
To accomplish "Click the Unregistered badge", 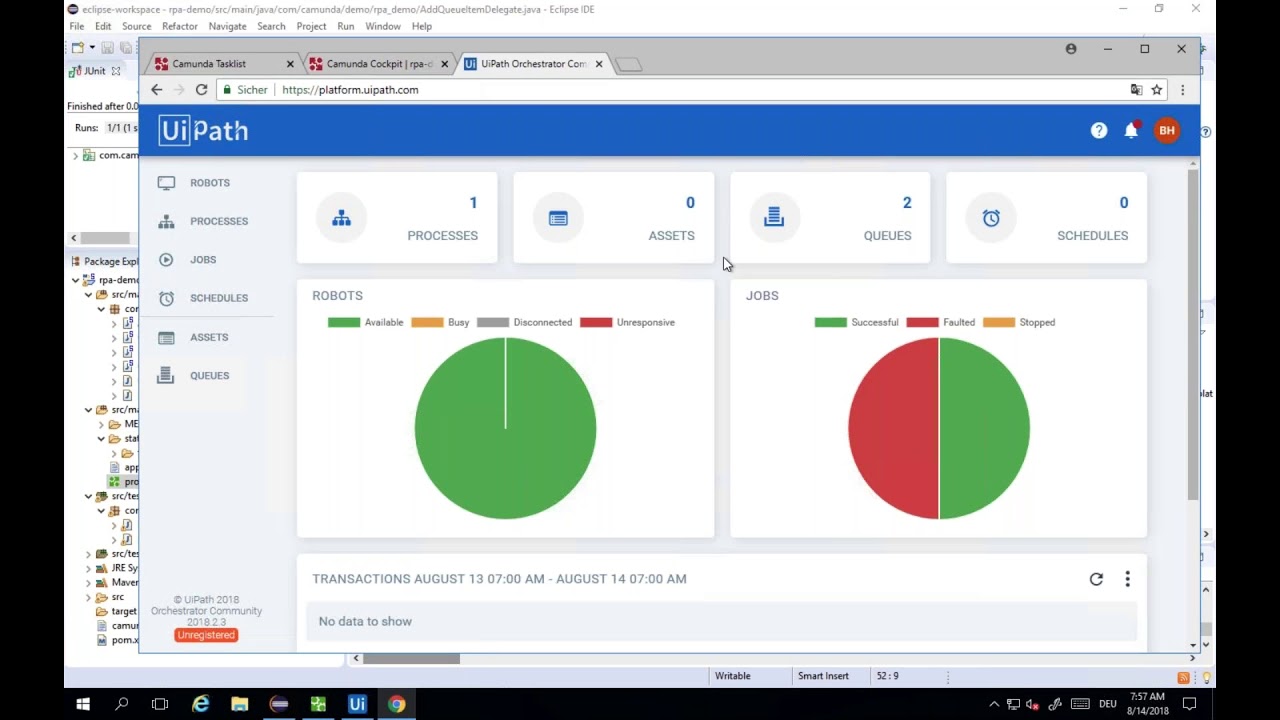I will click(206, 635).
